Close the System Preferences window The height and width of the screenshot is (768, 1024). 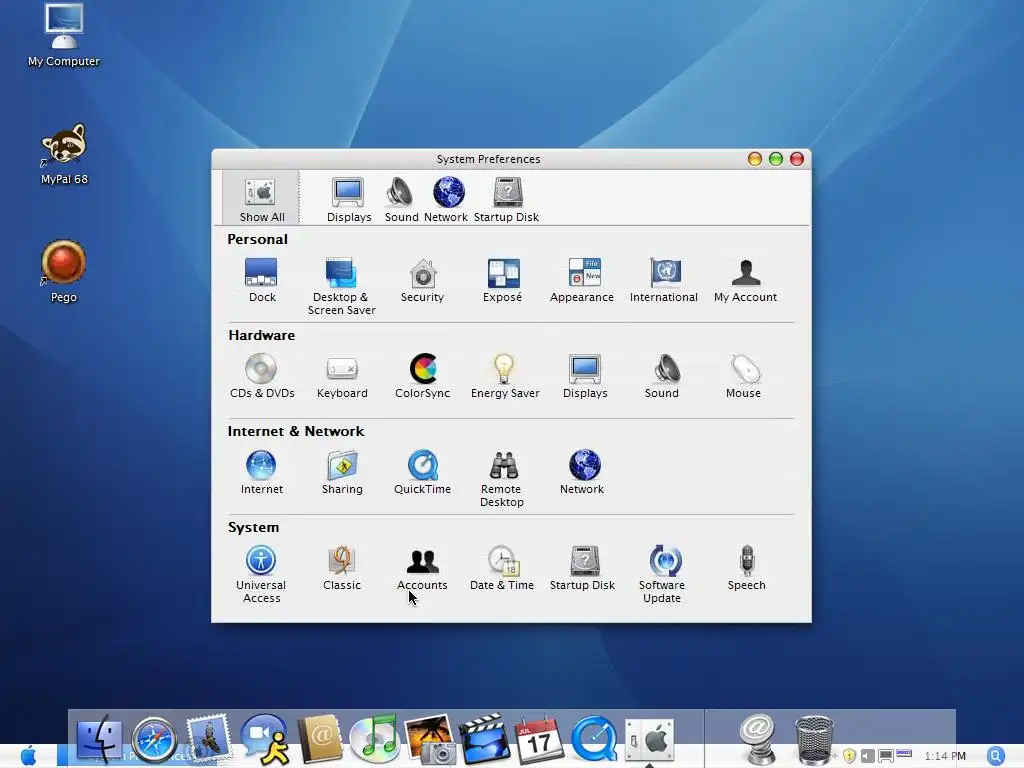point(797,159)
